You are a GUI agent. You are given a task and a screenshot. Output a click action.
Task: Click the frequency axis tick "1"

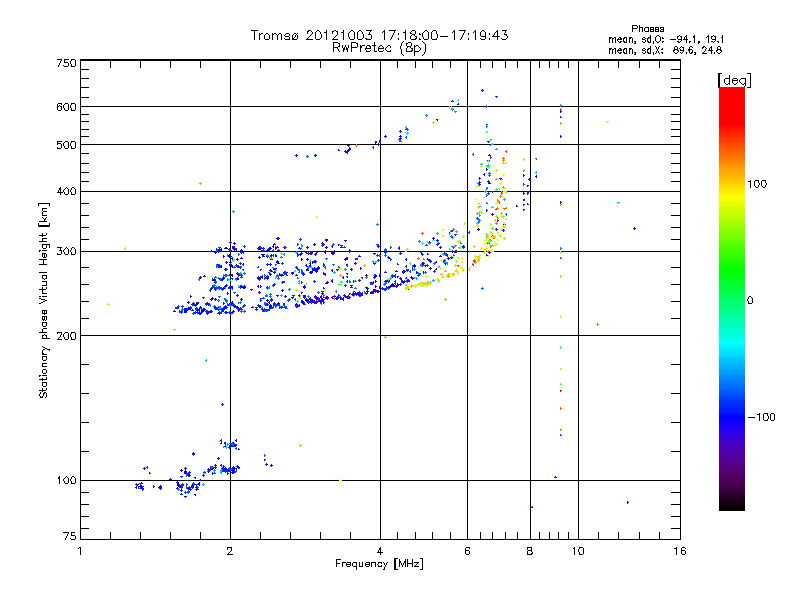coord(80,551)
